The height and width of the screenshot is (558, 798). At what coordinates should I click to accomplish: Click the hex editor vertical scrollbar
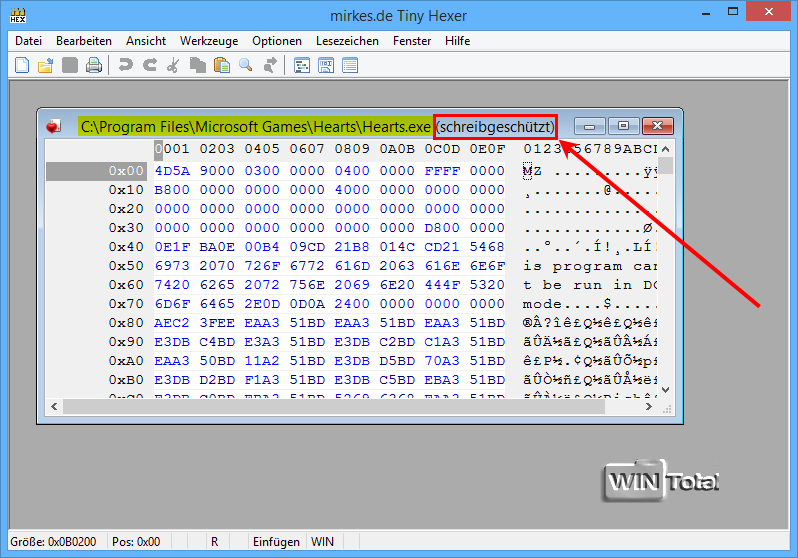click(665, 280)
